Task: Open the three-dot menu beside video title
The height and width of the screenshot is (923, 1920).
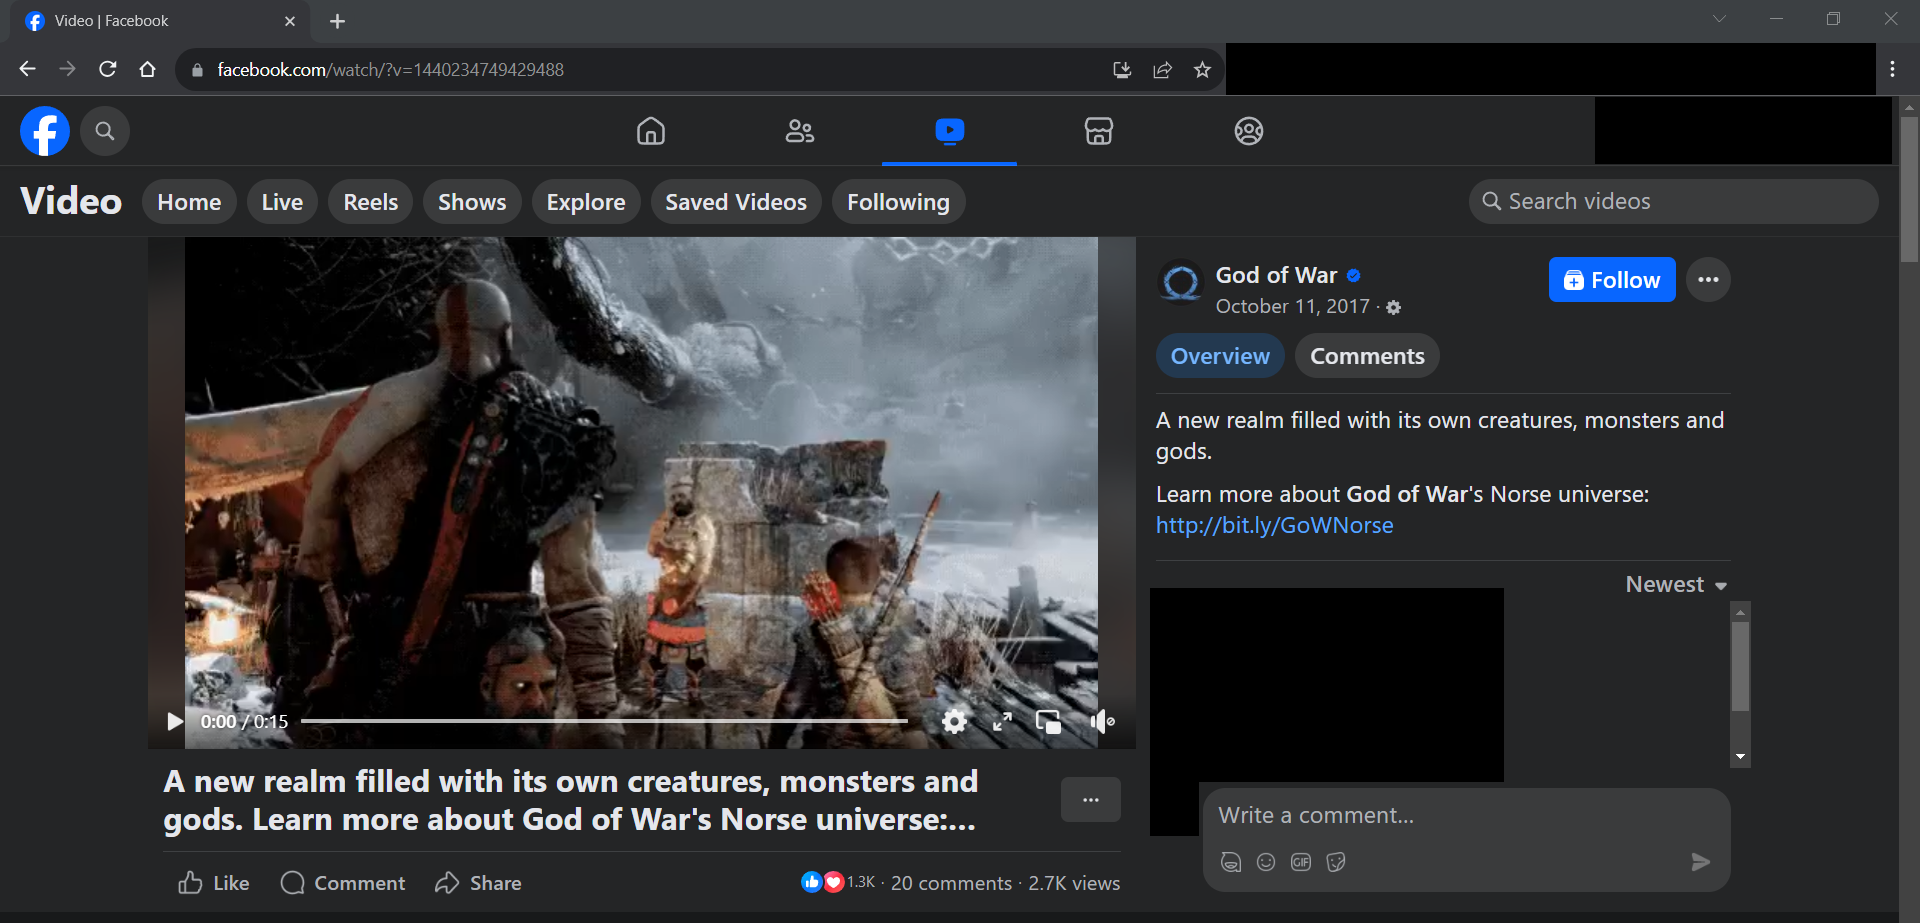Action: pyautogui.click(x=1090, y=800)
